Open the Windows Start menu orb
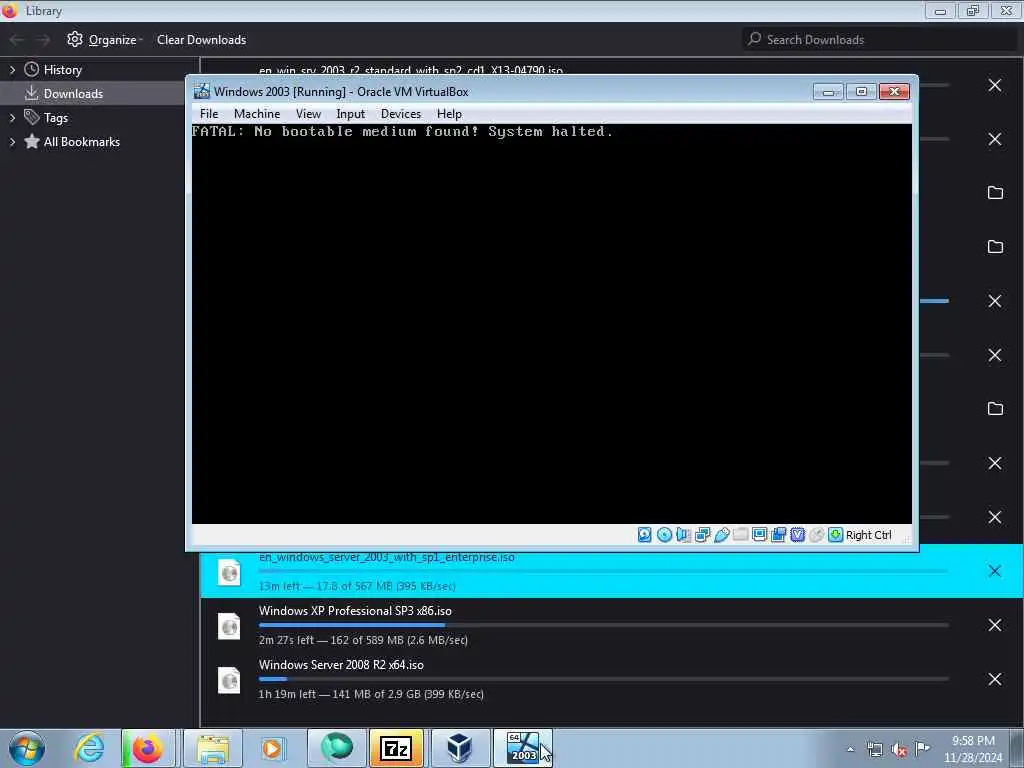This screenshot has width=1024, height=768. (x=27, y=748)
